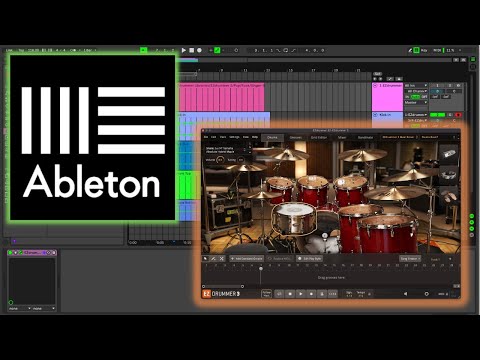Set EZdrummer track monitor to In

pos(407,97)
